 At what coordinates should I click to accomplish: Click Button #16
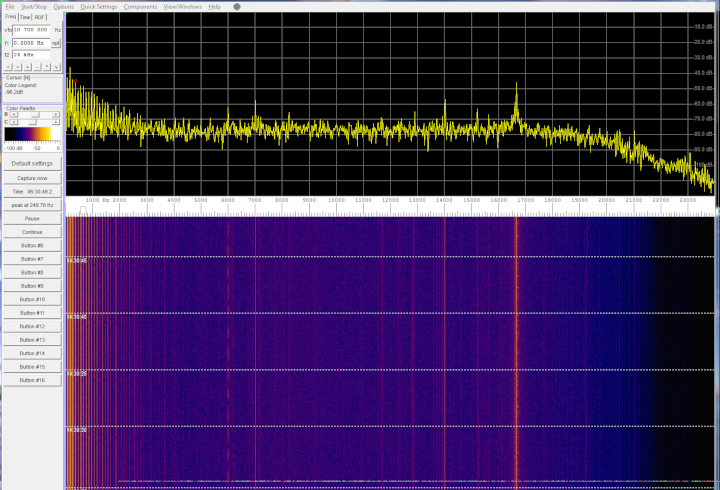click(32, 380)
